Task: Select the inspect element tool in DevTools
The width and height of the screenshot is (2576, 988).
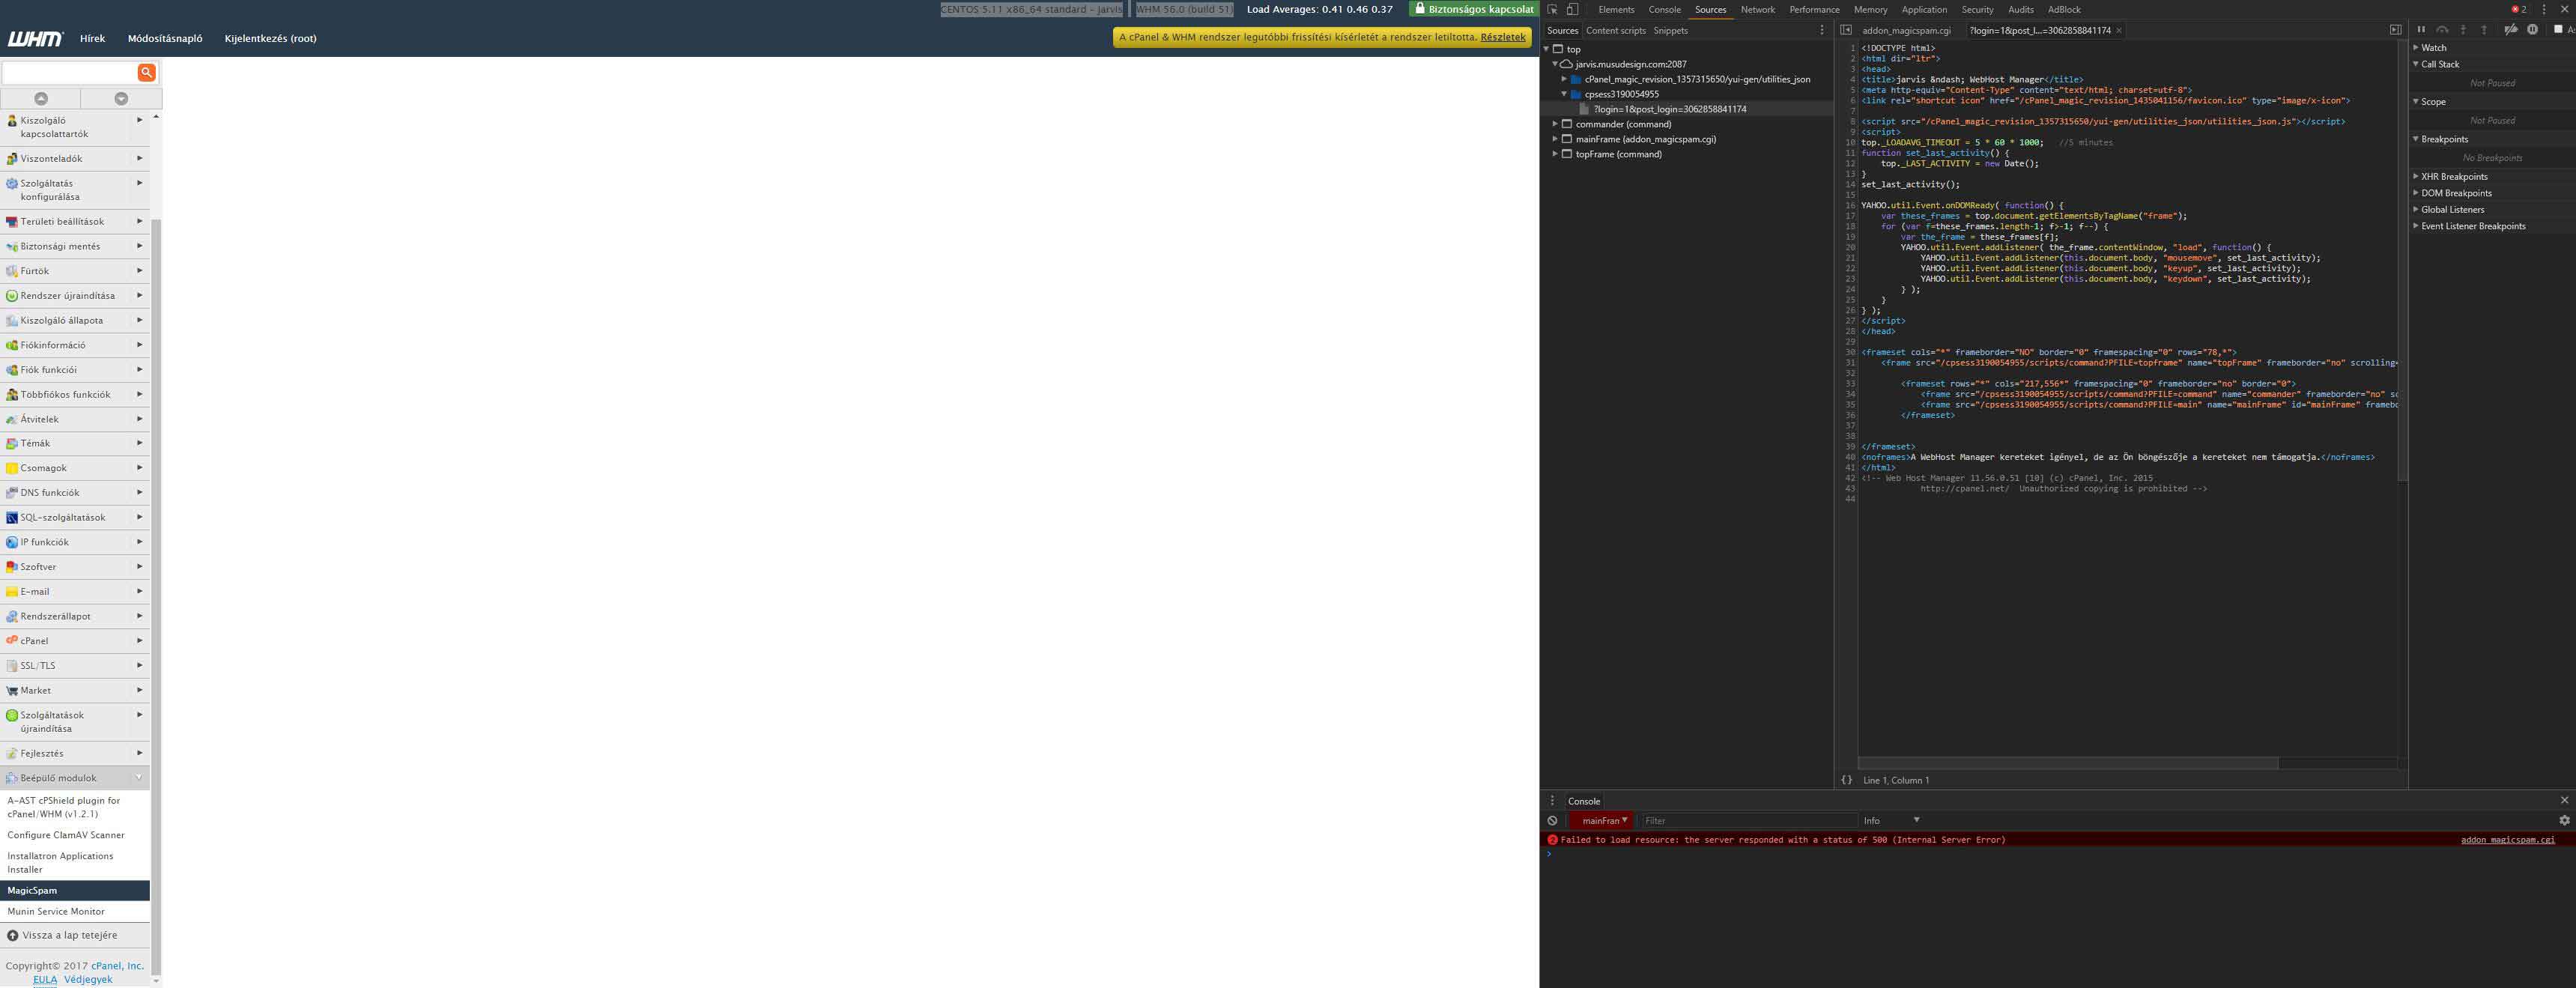Action: click(1553, 9)
